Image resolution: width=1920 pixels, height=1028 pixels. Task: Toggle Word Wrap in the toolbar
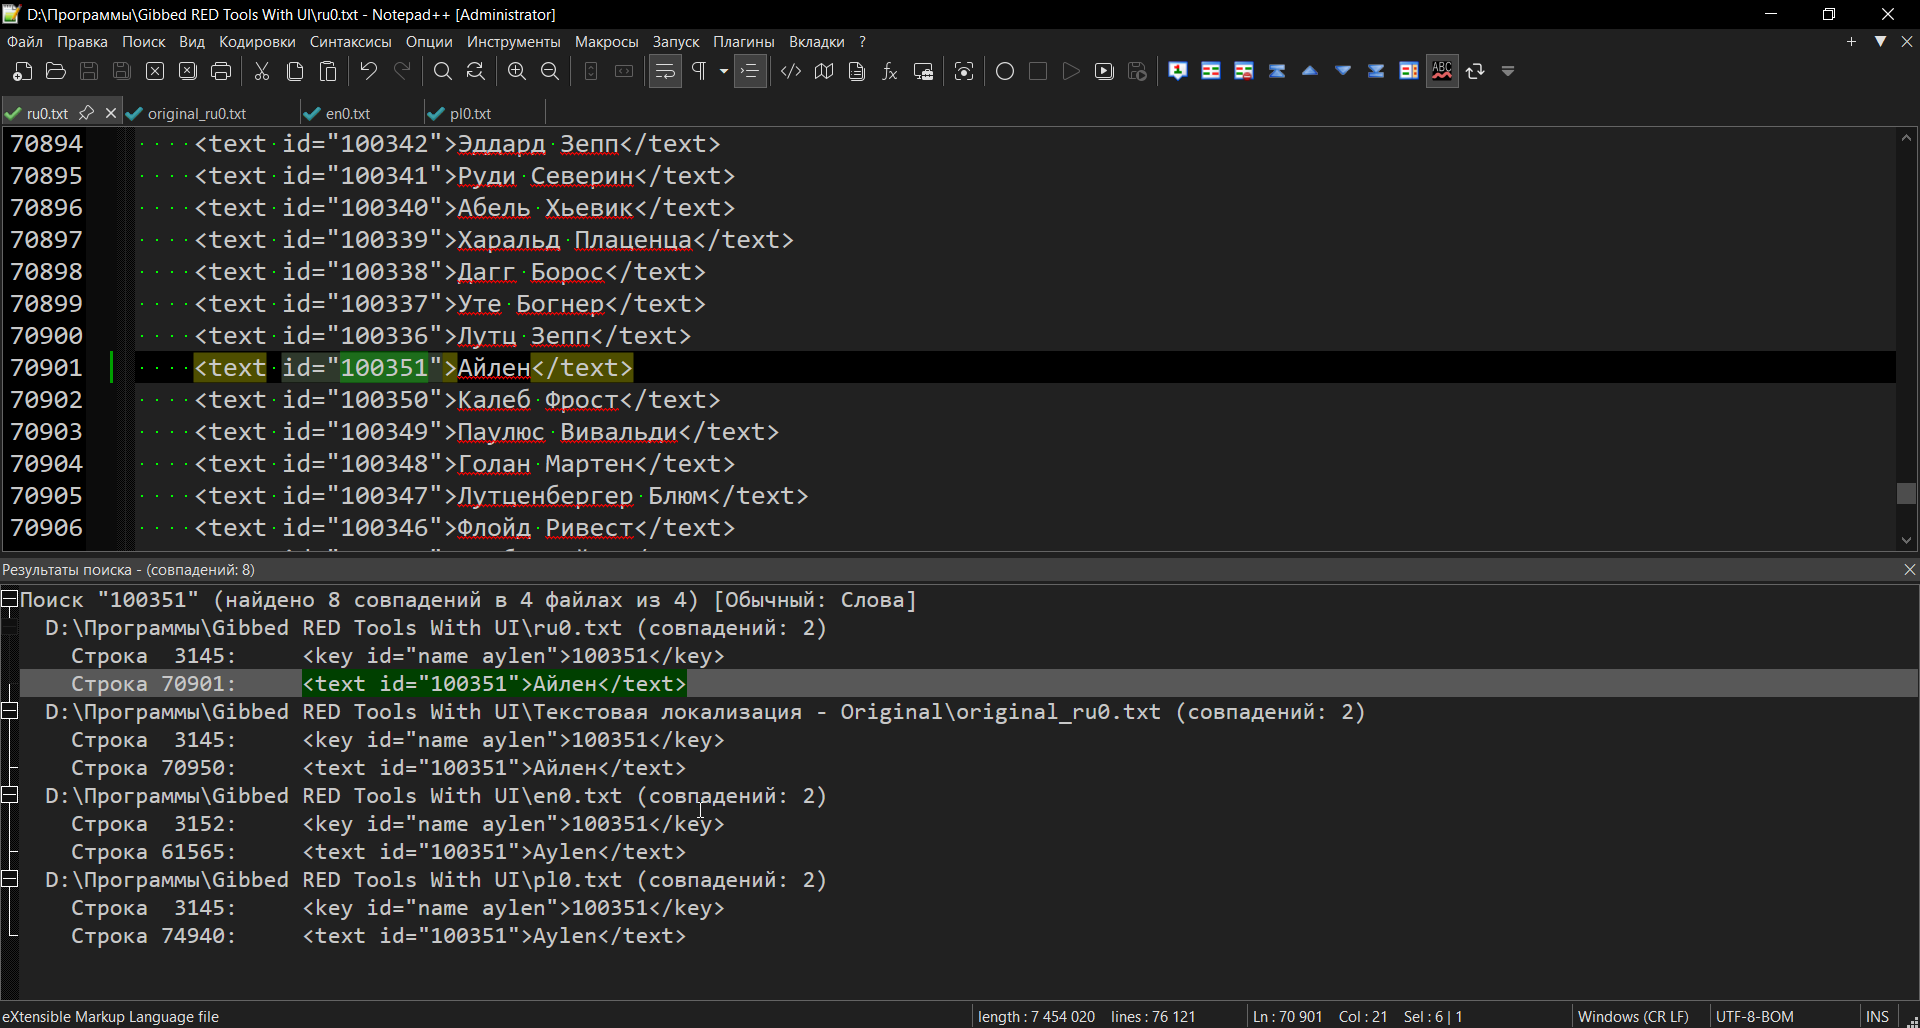(665, 71)
